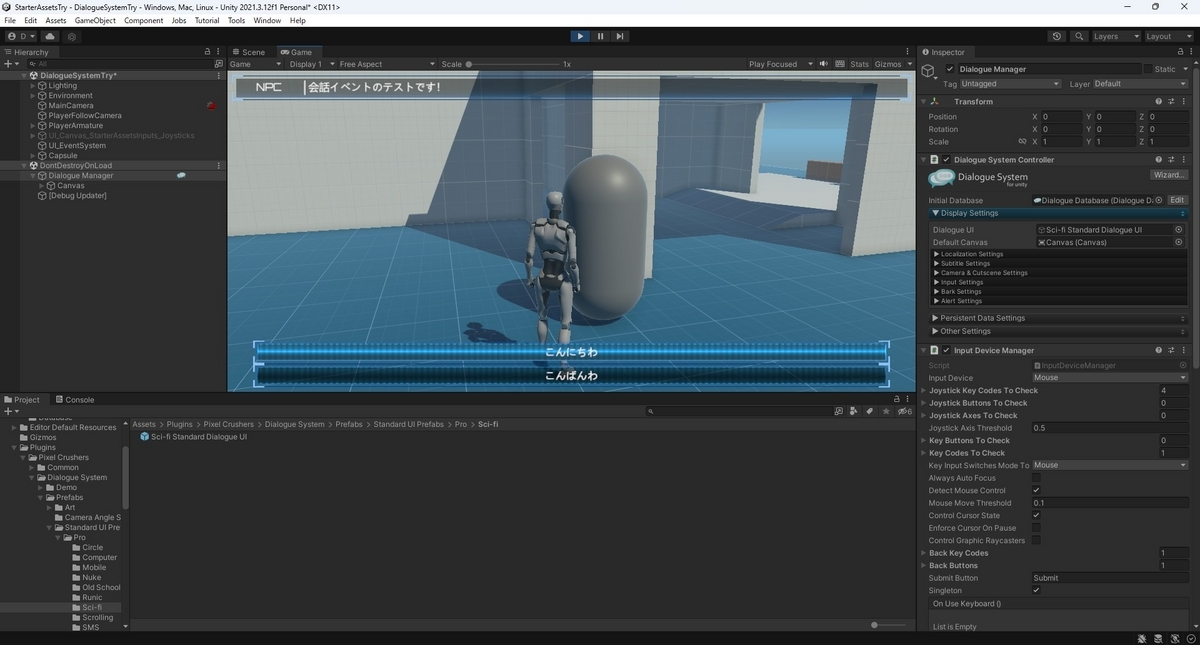
Task: Click the Gizmos button in the Game view
Action: pos(887,64)
